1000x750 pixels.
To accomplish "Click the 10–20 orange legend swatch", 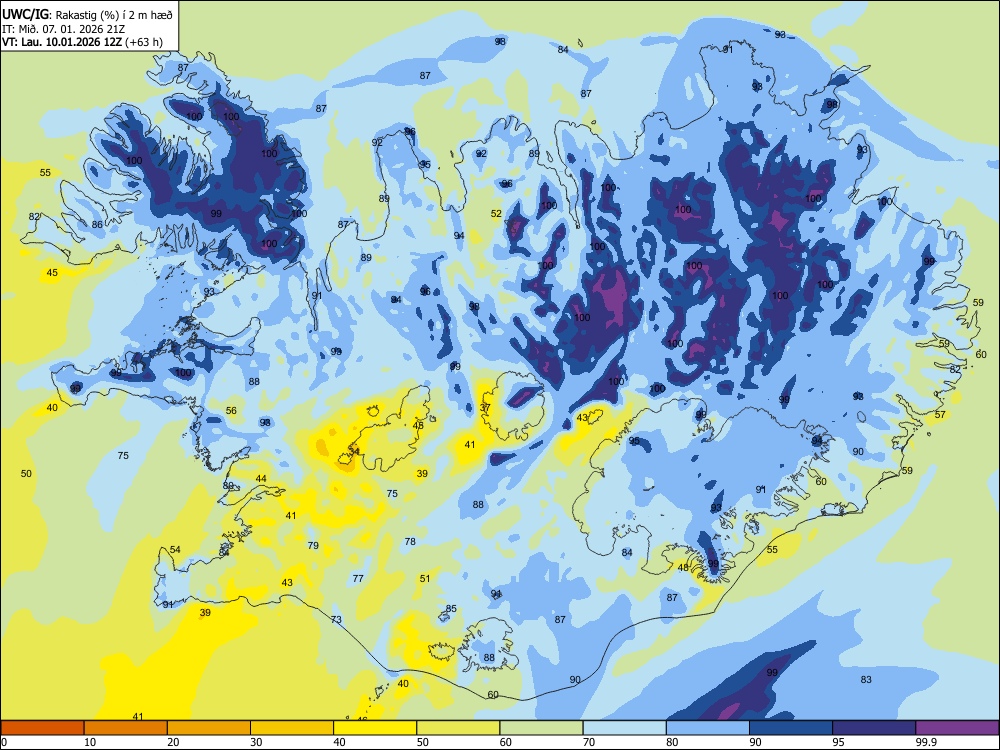I will pyautogui.click(x=126, y=728).
